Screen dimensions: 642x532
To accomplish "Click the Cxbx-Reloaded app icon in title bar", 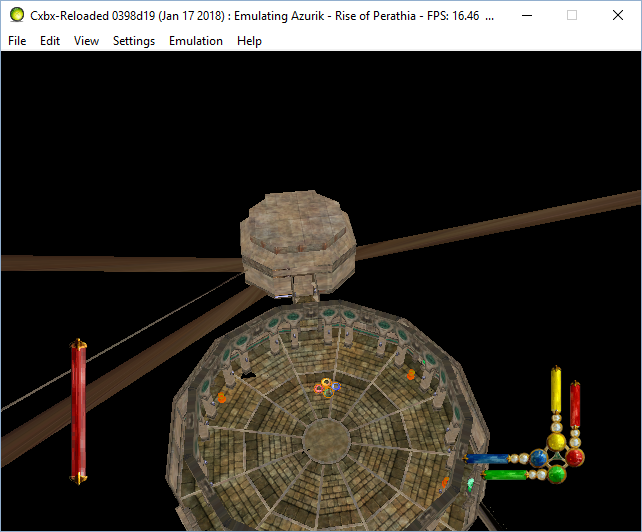I will tap(17, 15).
